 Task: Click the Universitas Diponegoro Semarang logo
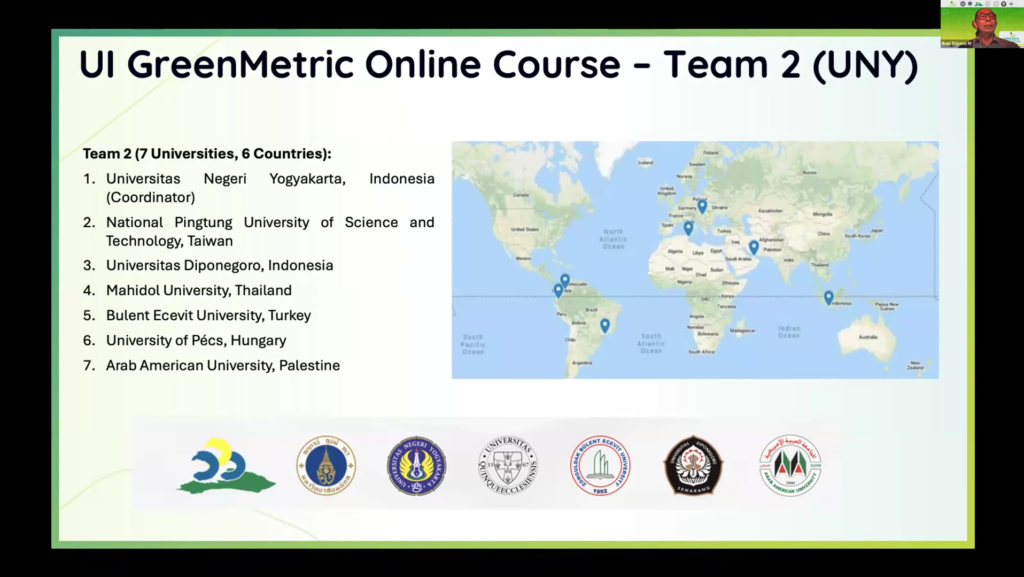click(693, 466)
